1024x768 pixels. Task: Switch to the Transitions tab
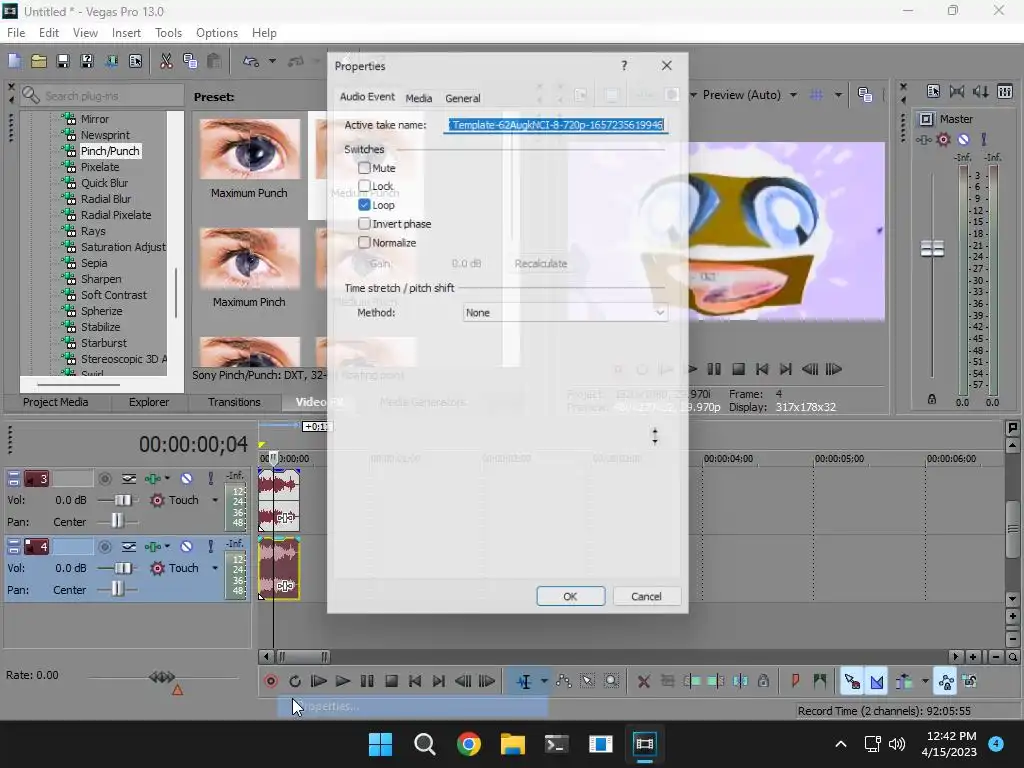(x=234, y=402)
